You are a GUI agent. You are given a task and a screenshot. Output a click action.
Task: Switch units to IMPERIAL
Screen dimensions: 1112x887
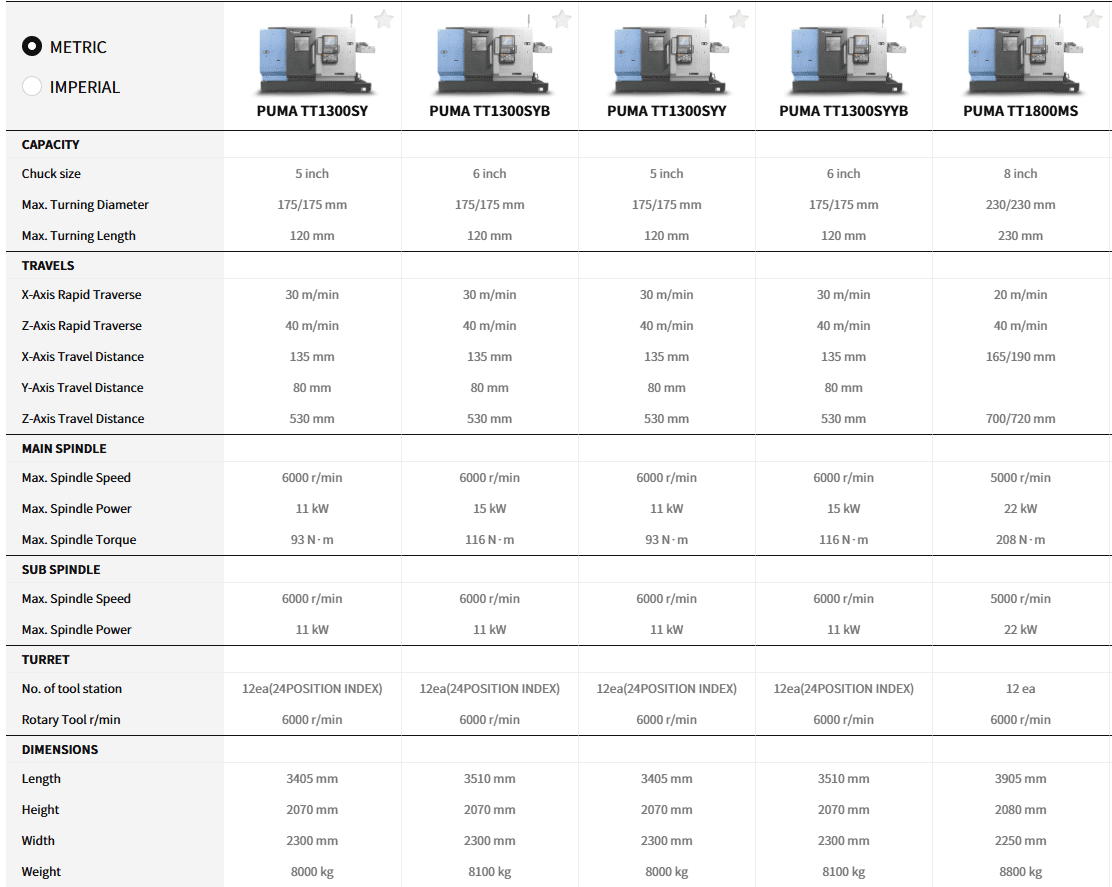[32, 87]
